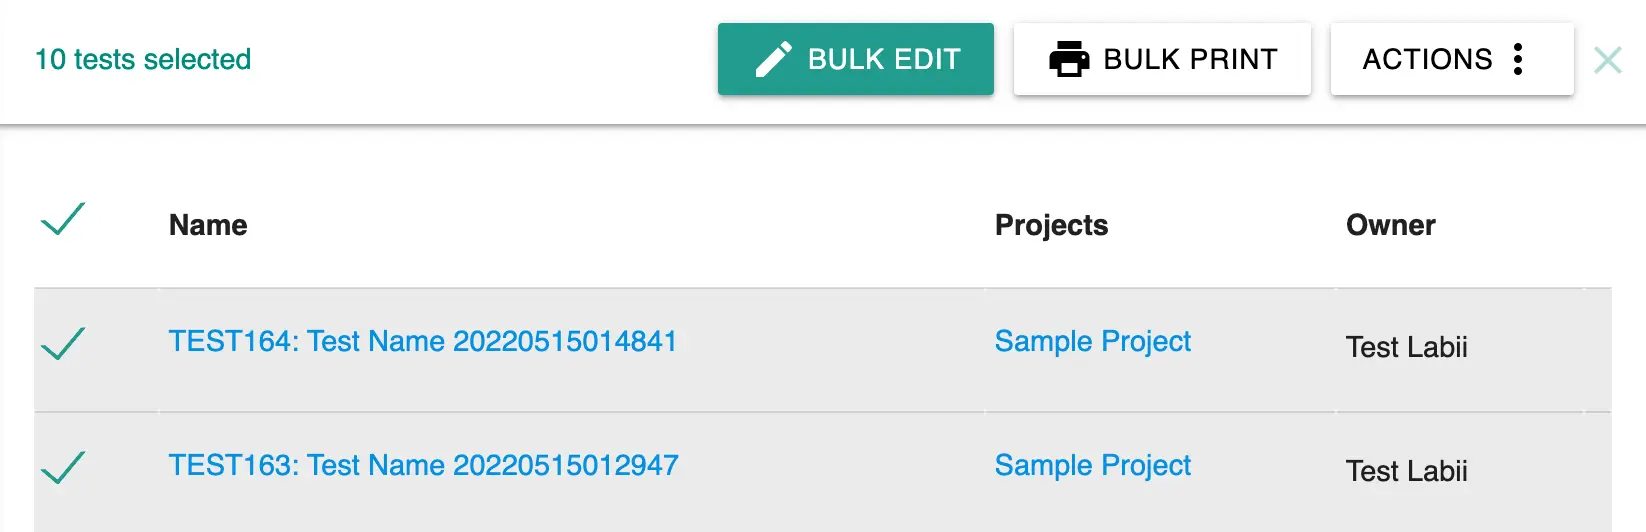Click Test Labii owner in TEST164 row
Screen dimensions: 1646x532
pyautogui.click(x=1407, y=347)
